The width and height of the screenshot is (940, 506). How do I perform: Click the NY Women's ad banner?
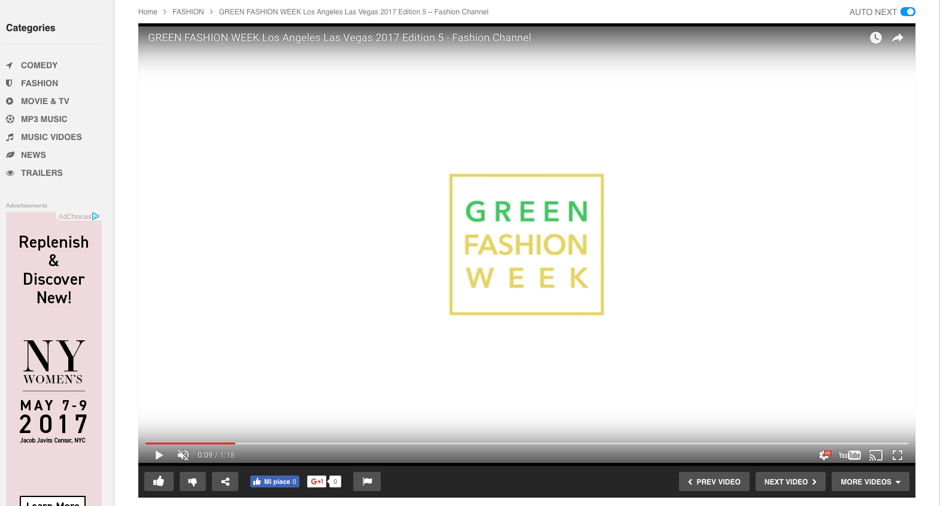[54, 360]
